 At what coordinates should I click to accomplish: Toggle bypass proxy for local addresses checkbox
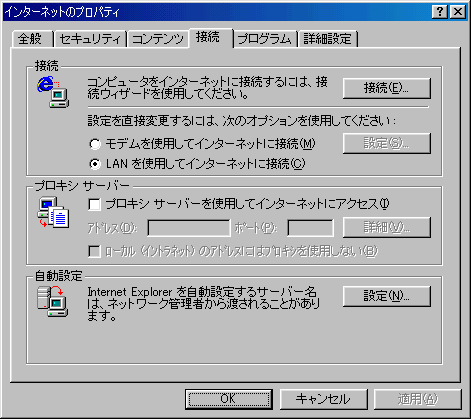95,251
